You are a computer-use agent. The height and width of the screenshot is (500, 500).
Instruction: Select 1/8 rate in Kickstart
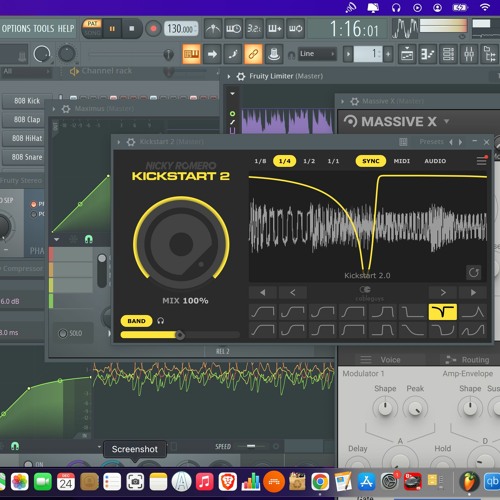point(260,161)
